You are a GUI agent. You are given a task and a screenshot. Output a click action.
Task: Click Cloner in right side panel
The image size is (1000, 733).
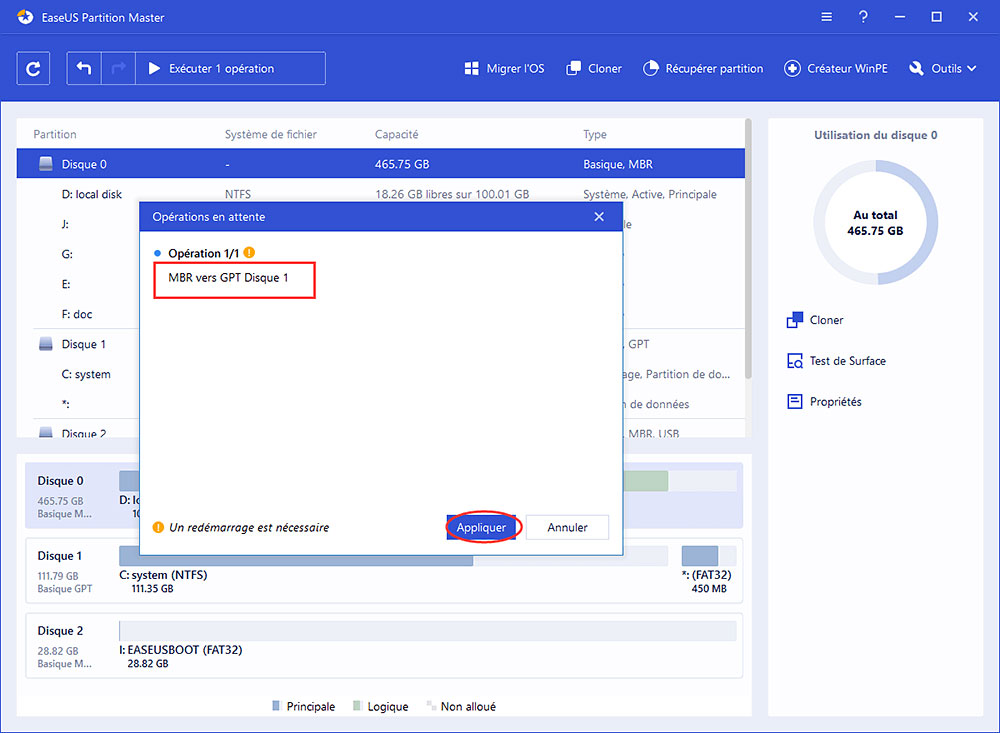pos(826,320)
